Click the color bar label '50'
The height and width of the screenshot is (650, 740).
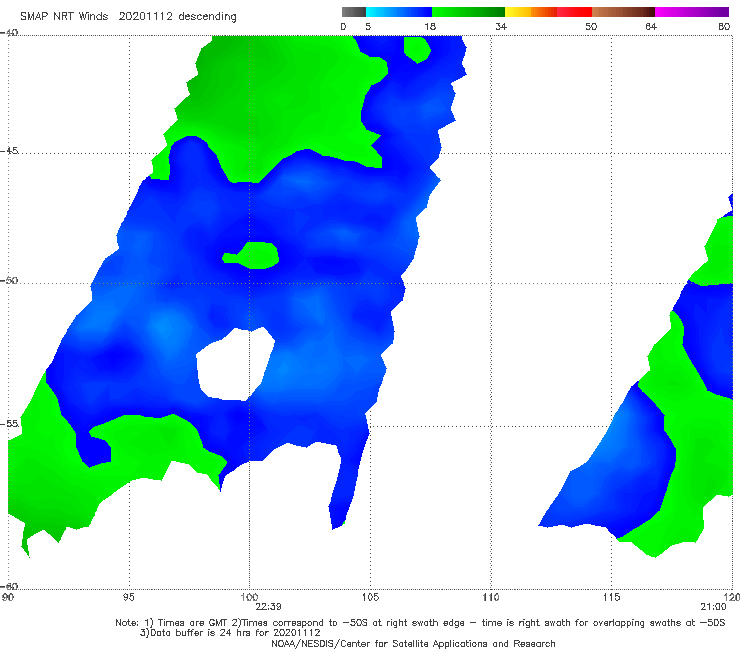click(591, 26)
